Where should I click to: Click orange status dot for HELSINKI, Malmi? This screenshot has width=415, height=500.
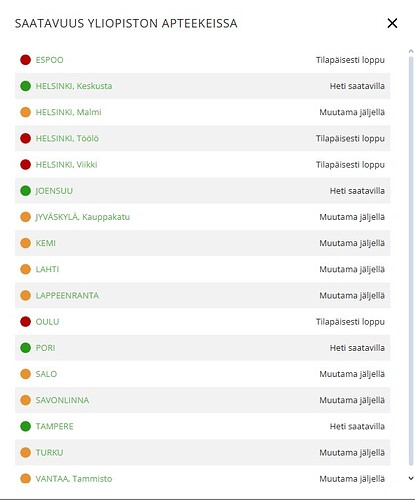tap(26, 112)
